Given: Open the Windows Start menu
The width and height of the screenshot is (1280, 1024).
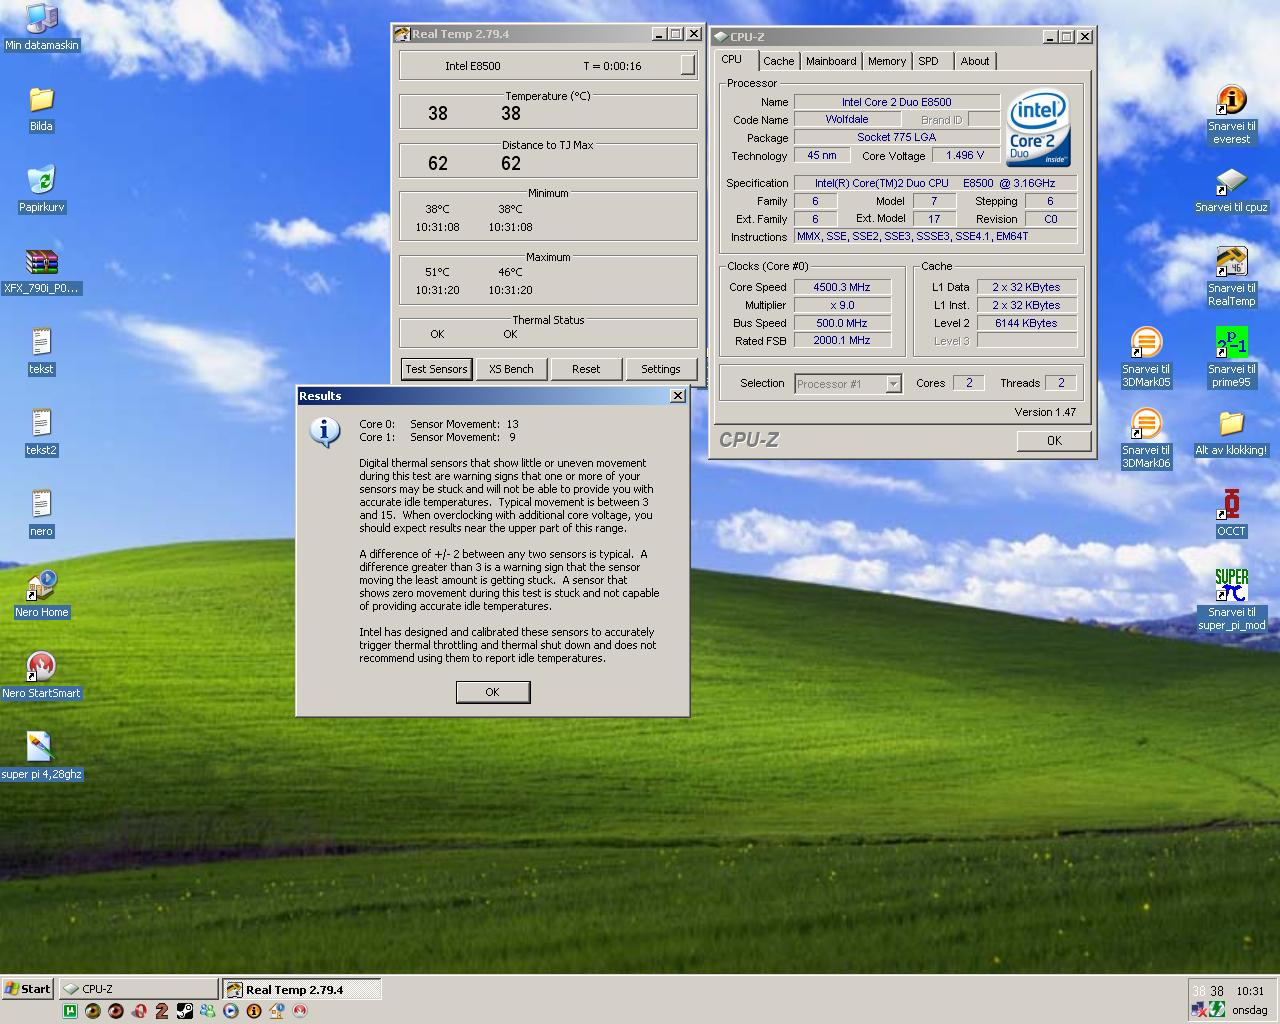Looking at the screenshot, I should [27, 989].
